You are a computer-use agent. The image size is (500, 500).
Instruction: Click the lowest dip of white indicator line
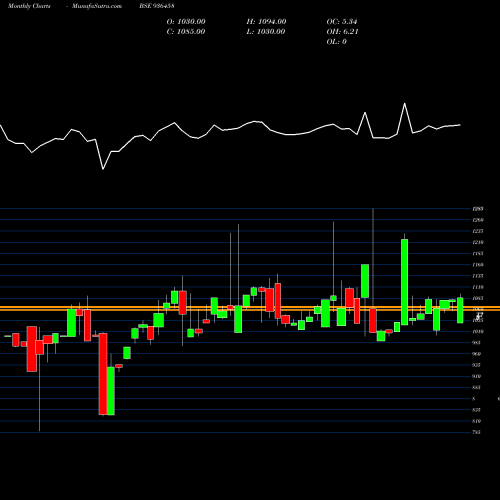click(103, 169)
